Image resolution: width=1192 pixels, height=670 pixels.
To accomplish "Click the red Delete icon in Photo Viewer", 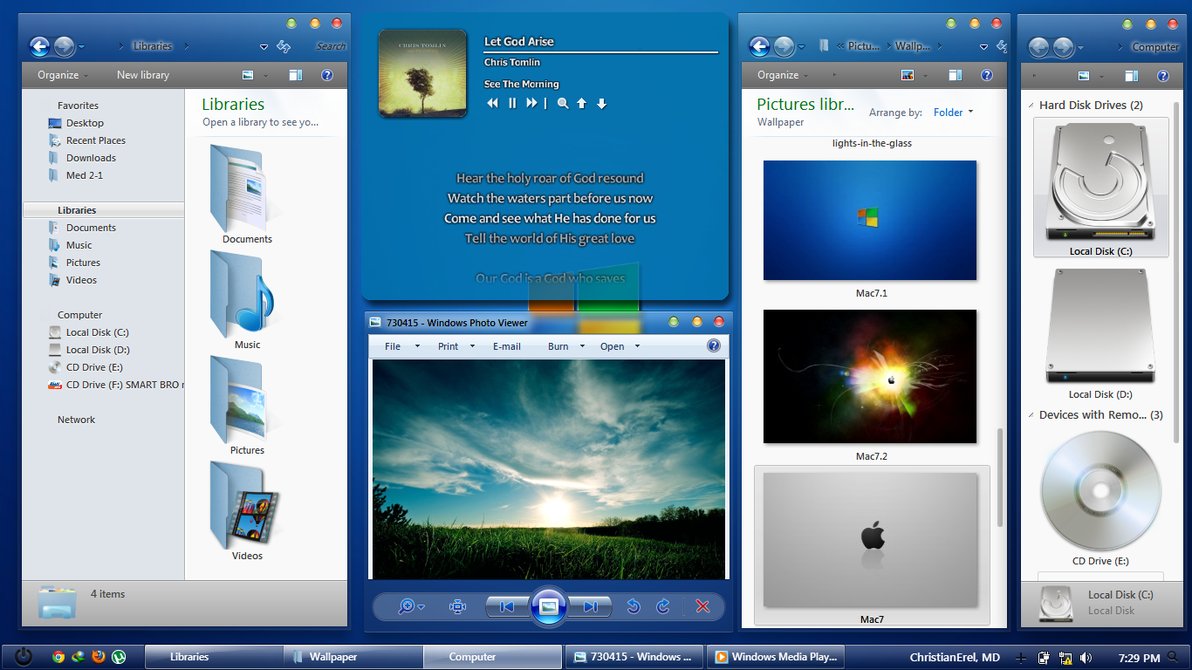I will click(702, 606).
